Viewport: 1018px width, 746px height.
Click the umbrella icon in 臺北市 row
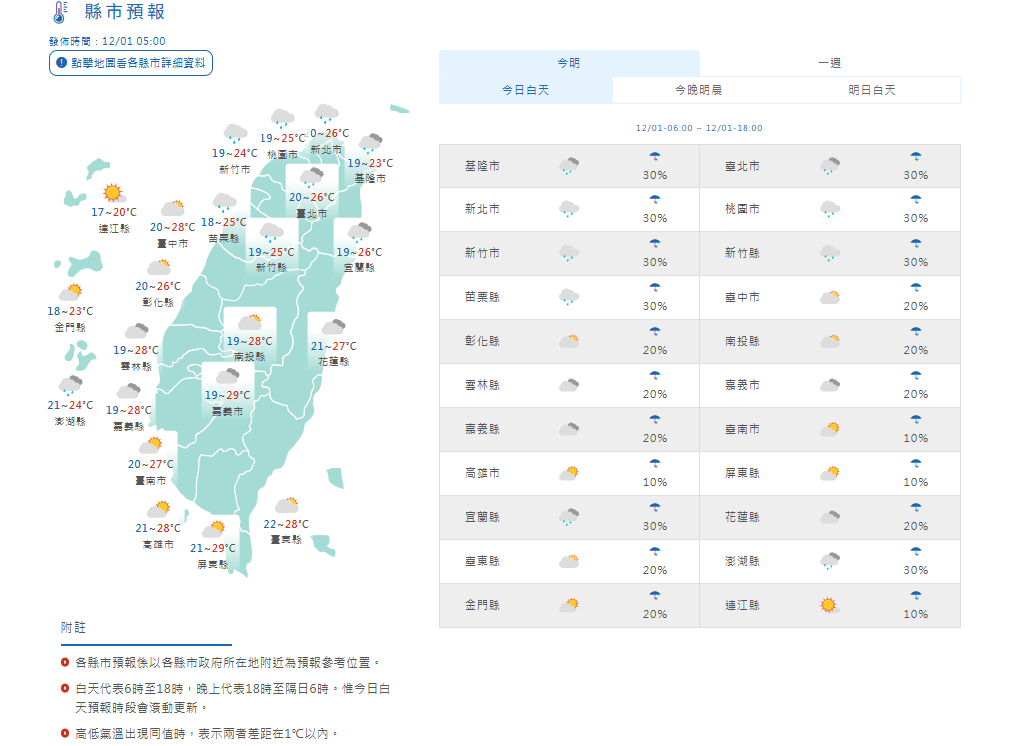tap(915, 158)
